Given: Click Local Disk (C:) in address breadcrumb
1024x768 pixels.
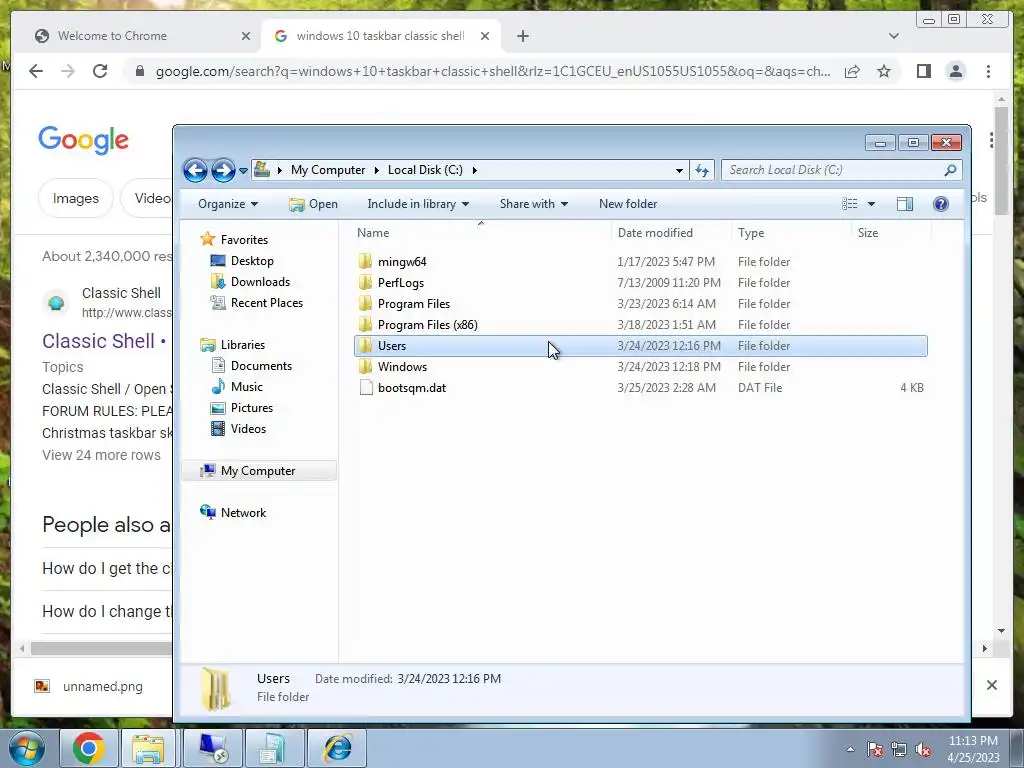Looking at the screenshot, I should point(425,170).
